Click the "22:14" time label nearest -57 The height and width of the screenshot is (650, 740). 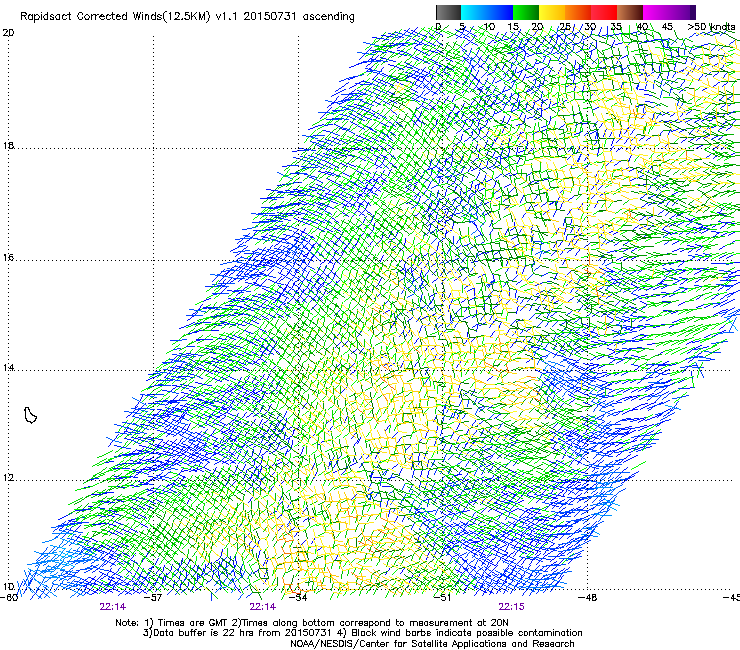click(x=113, y=607)
